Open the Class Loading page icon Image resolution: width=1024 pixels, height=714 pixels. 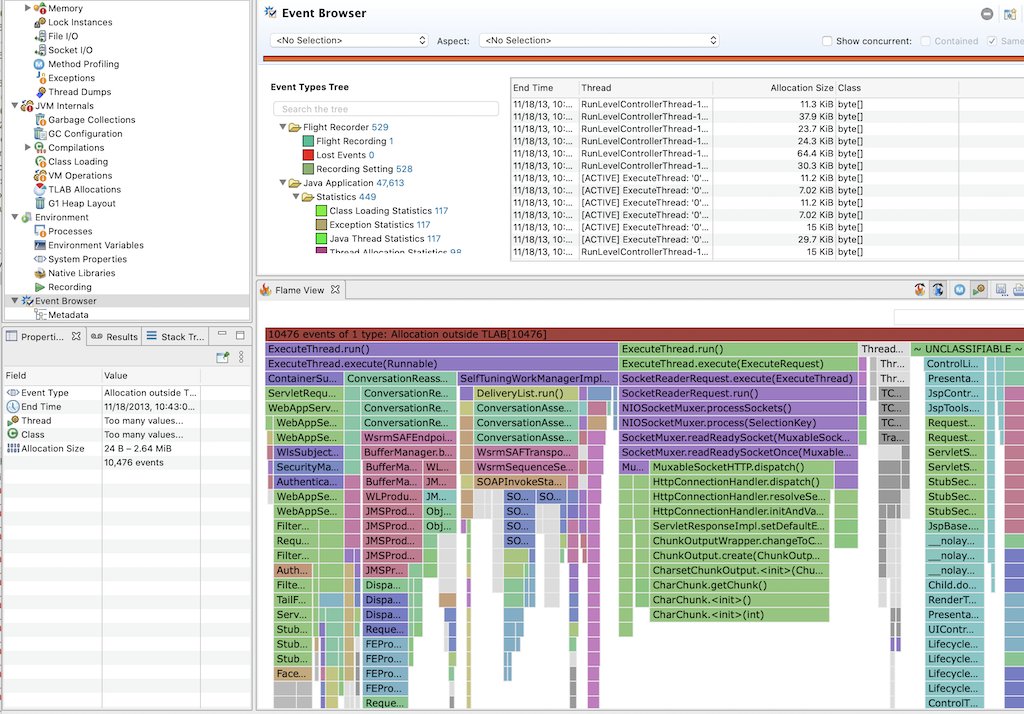click(x=40, y=161)
